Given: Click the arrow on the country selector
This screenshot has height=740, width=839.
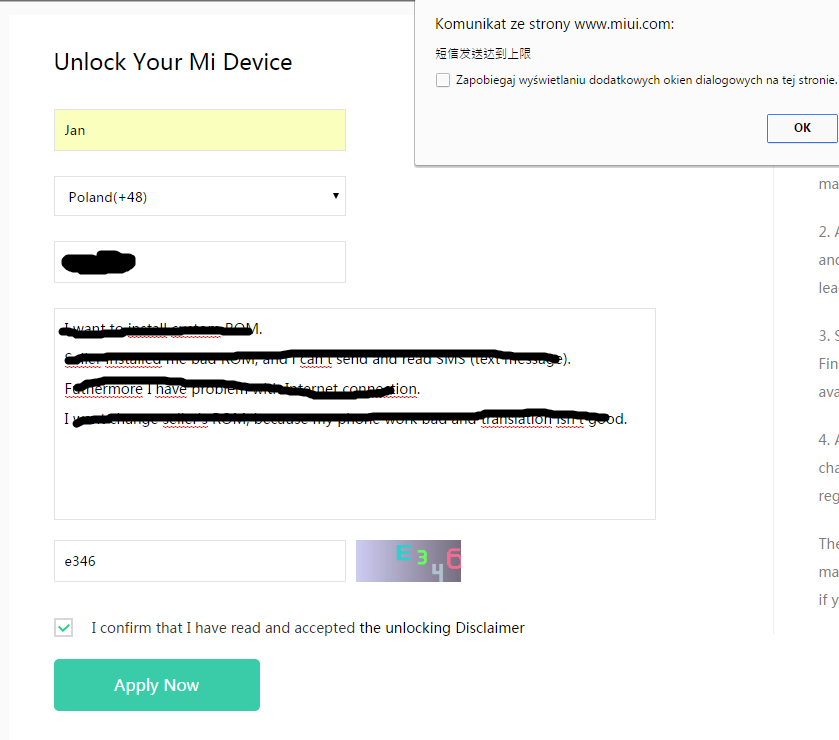Looking at the screenshot, I should tap(336, 196).
